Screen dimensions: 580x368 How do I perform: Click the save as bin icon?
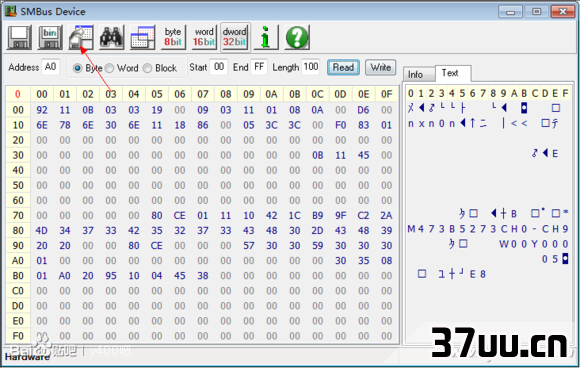(x=50, y=37)
